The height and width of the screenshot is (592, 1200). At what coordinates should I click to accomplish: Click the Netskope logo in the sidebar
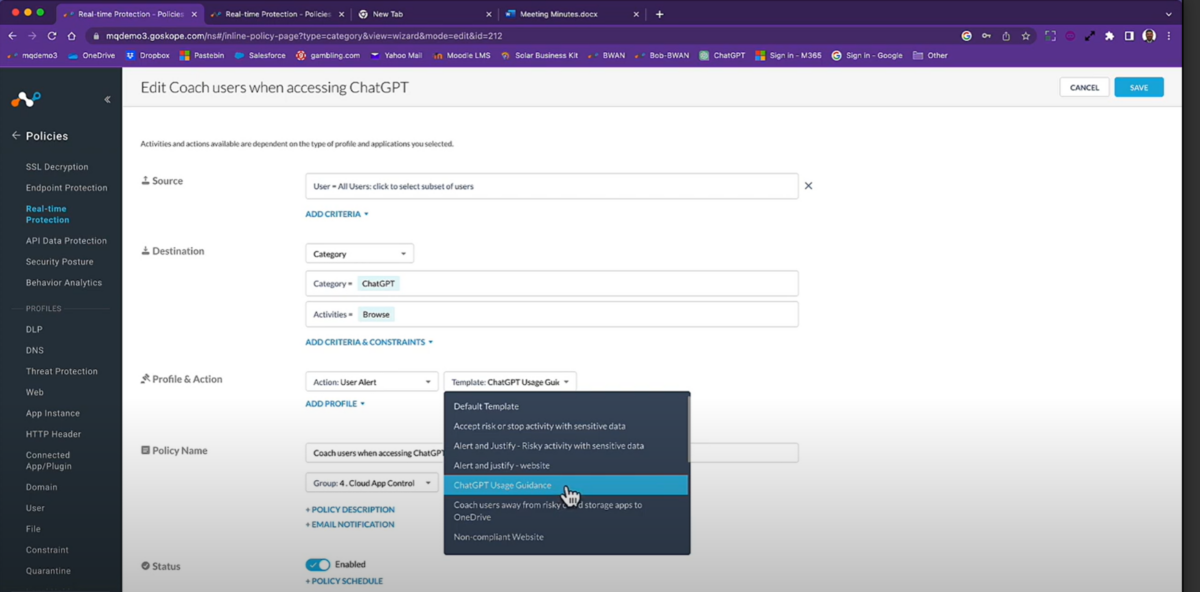click(x=24, y=100)
